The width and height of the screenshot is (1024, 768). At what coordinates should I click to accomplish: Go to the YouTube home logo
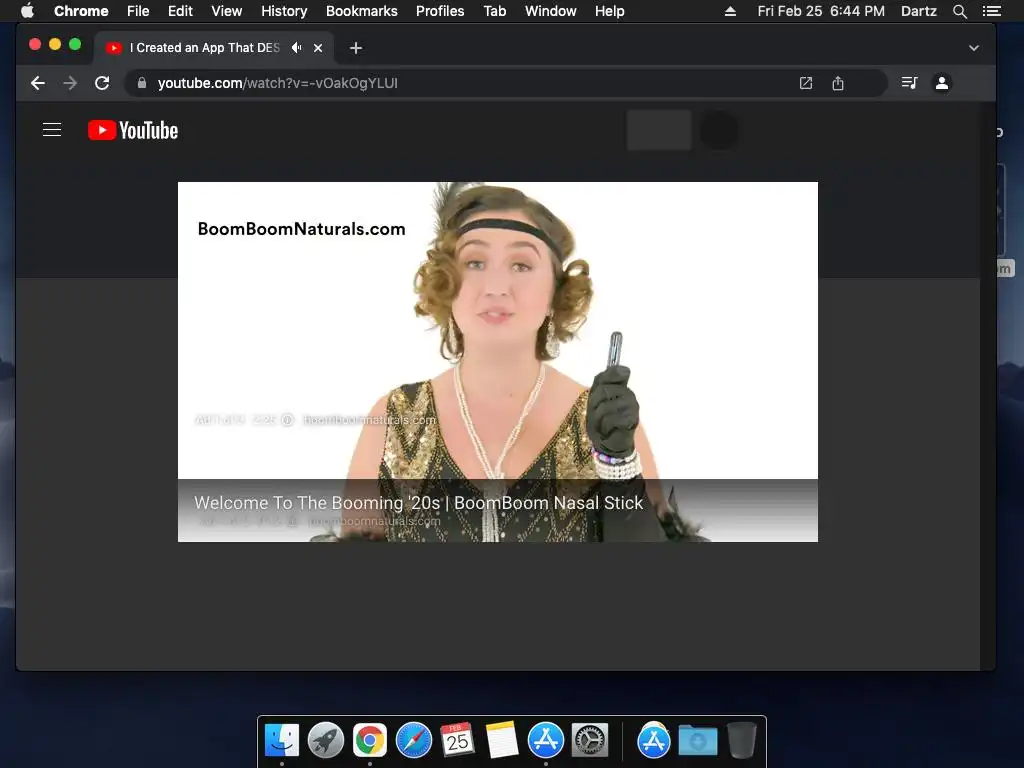pyautogui.click(x=133, y=130)
